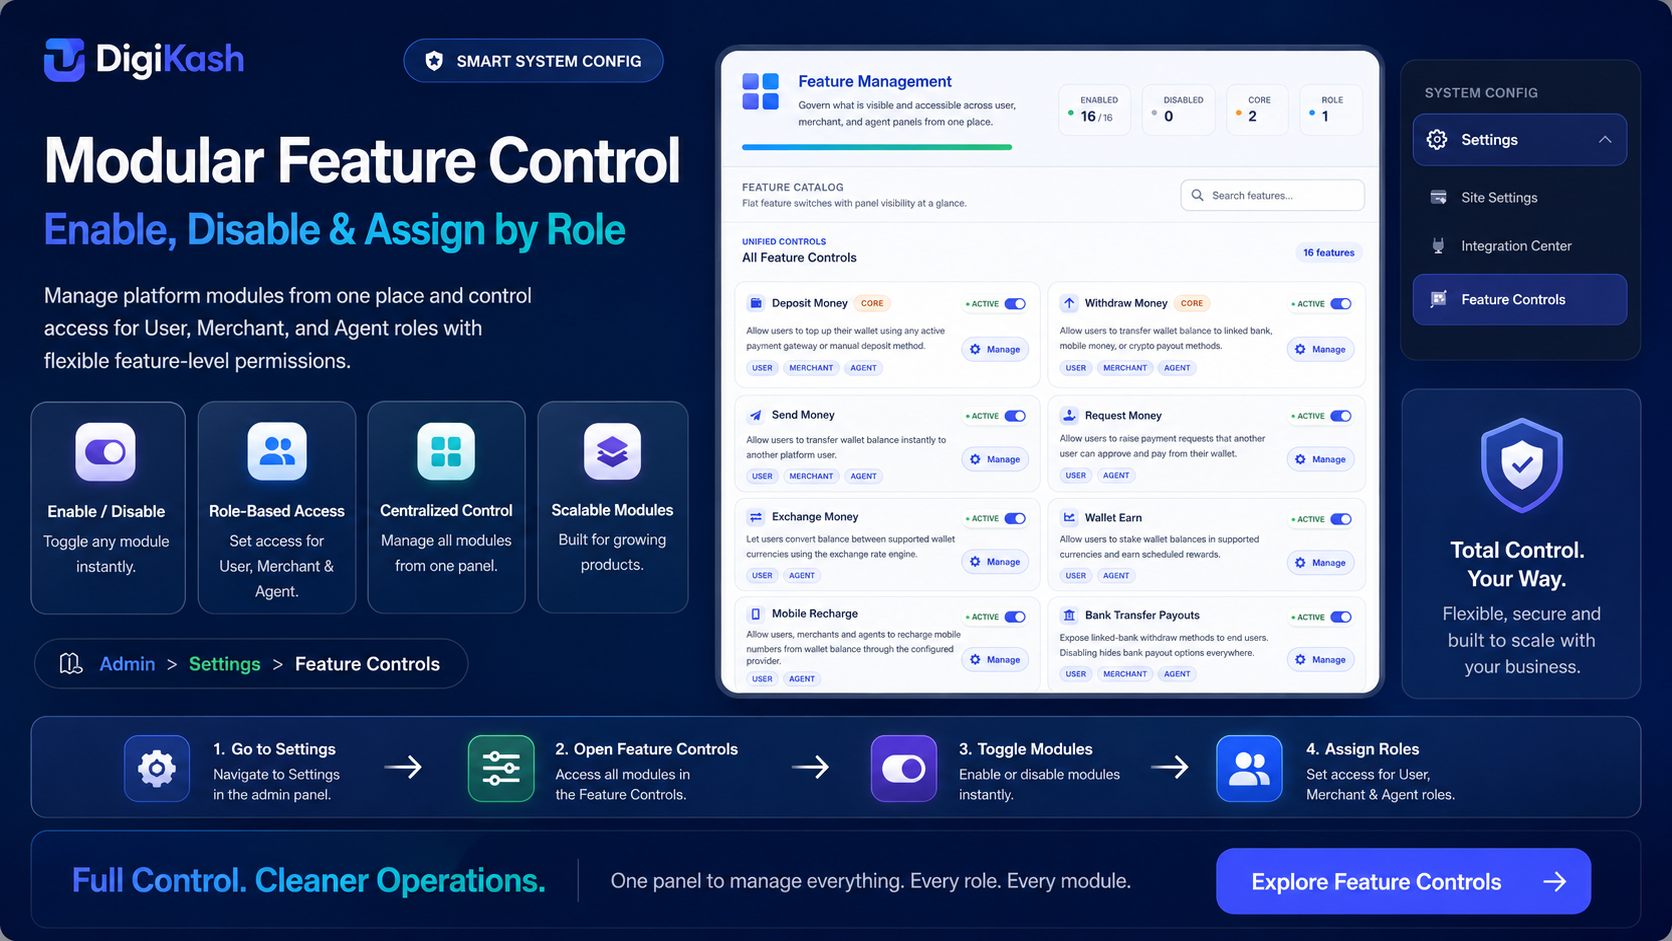The image size is (1672, 941).
Task: Collapse the Settings section chevron
Action: (x=1605, y=140)
